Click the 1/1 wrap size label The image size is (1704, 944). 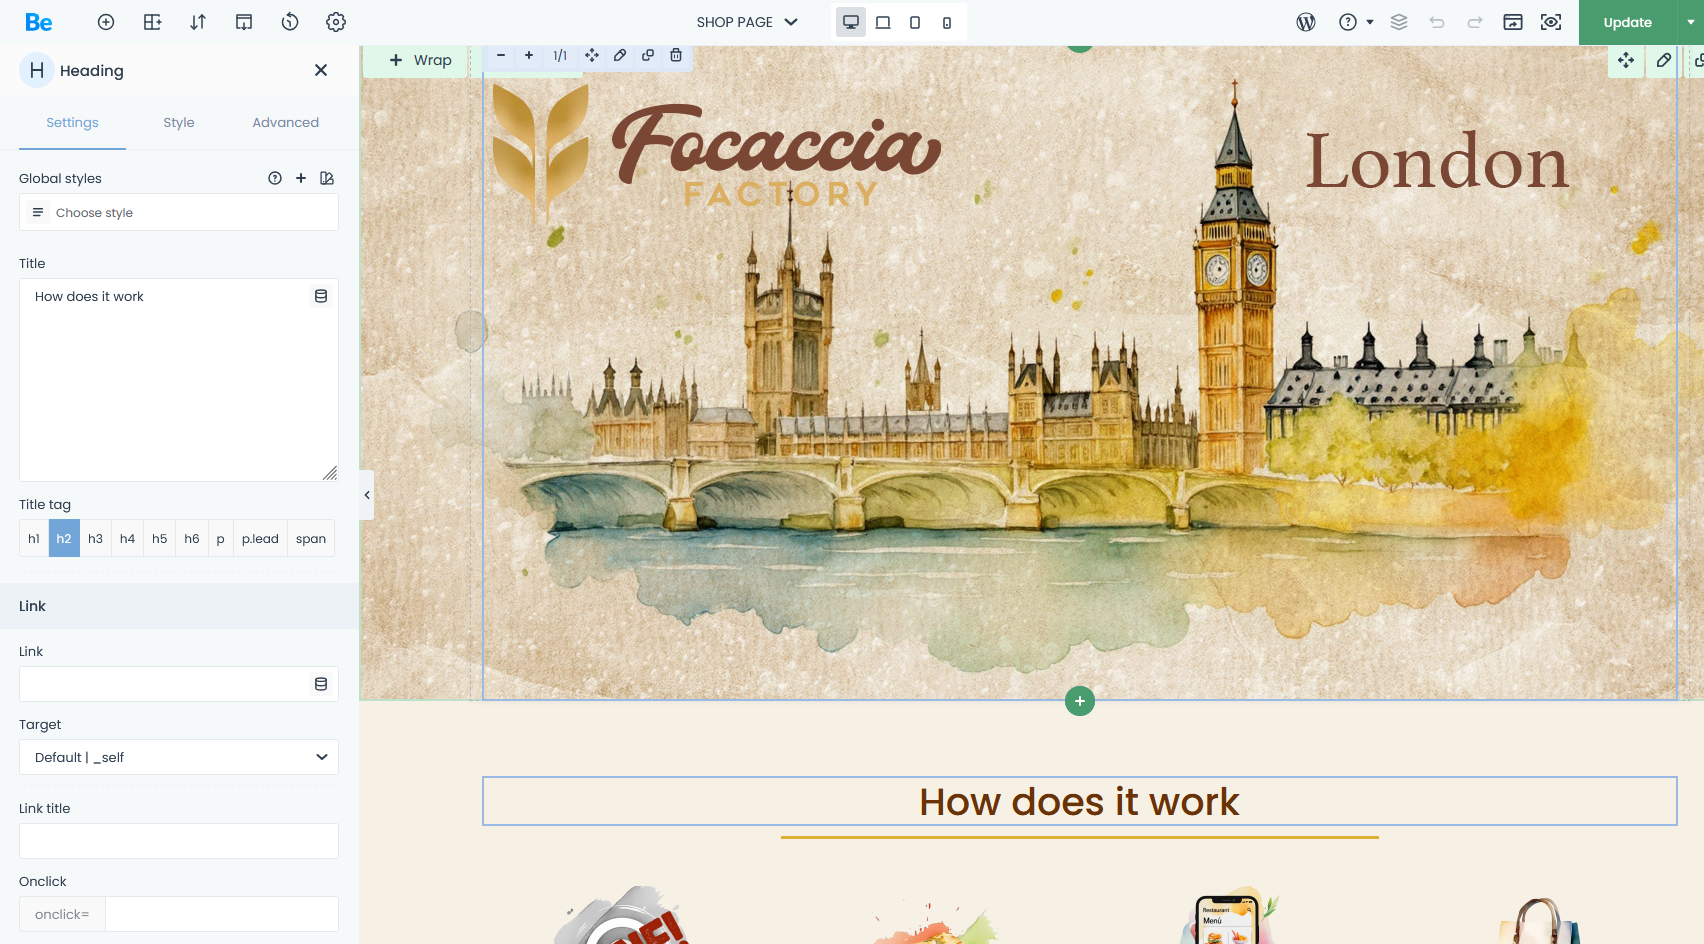pos(560,56)
